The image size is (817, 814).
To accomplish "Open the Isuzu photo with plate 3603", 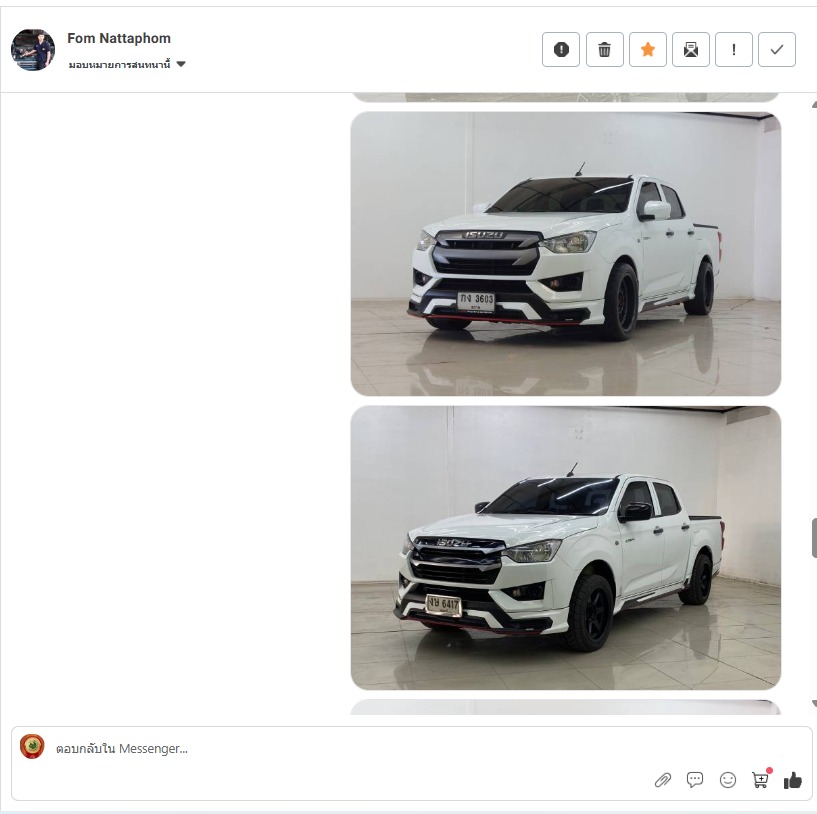I will click(x=566, y=254).
